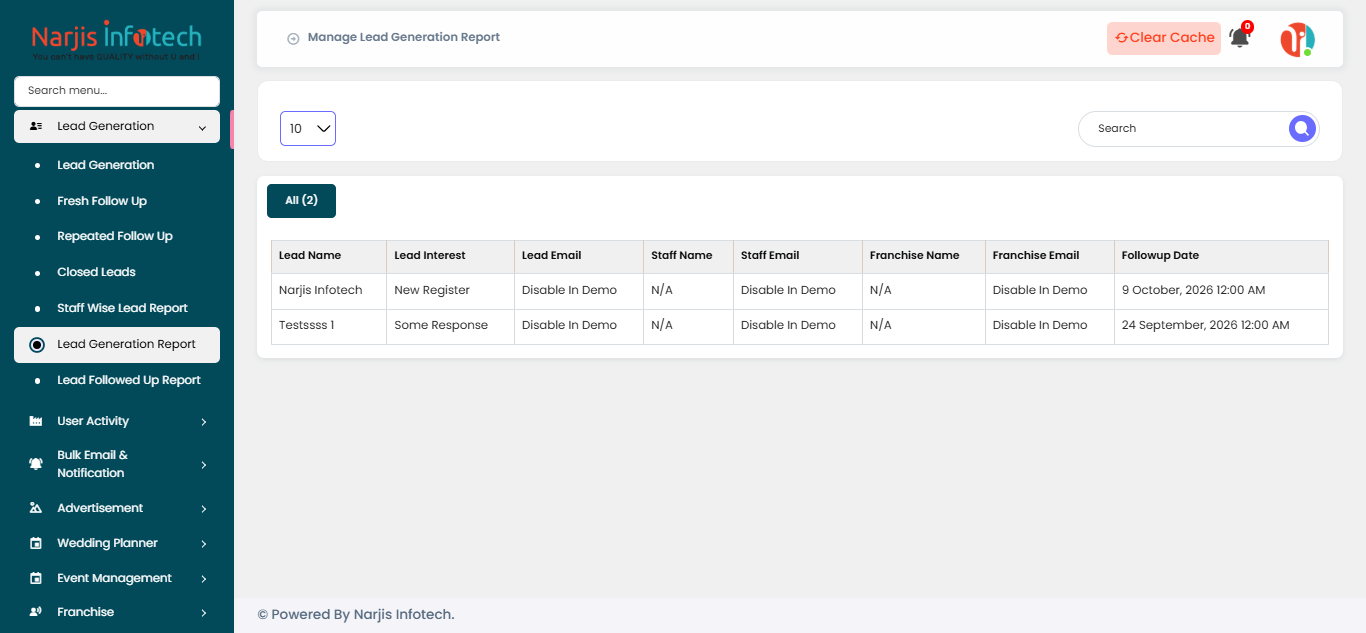Expand the Wedding Planner menu chevron
The image size is (1366, 633).
click(x=203, y=544)
